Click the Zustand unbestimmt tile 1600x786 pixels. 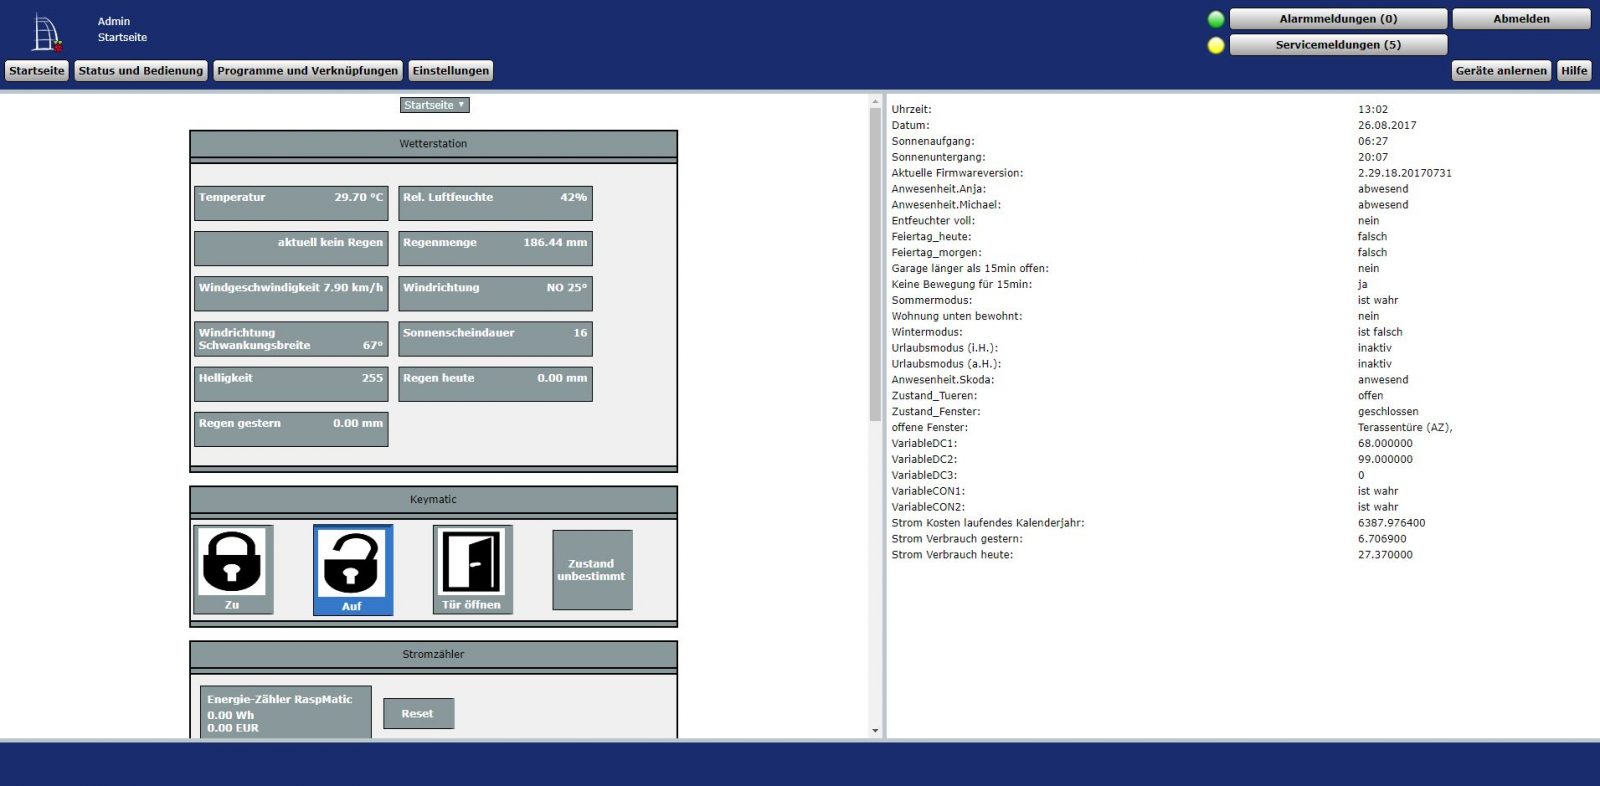592,570
